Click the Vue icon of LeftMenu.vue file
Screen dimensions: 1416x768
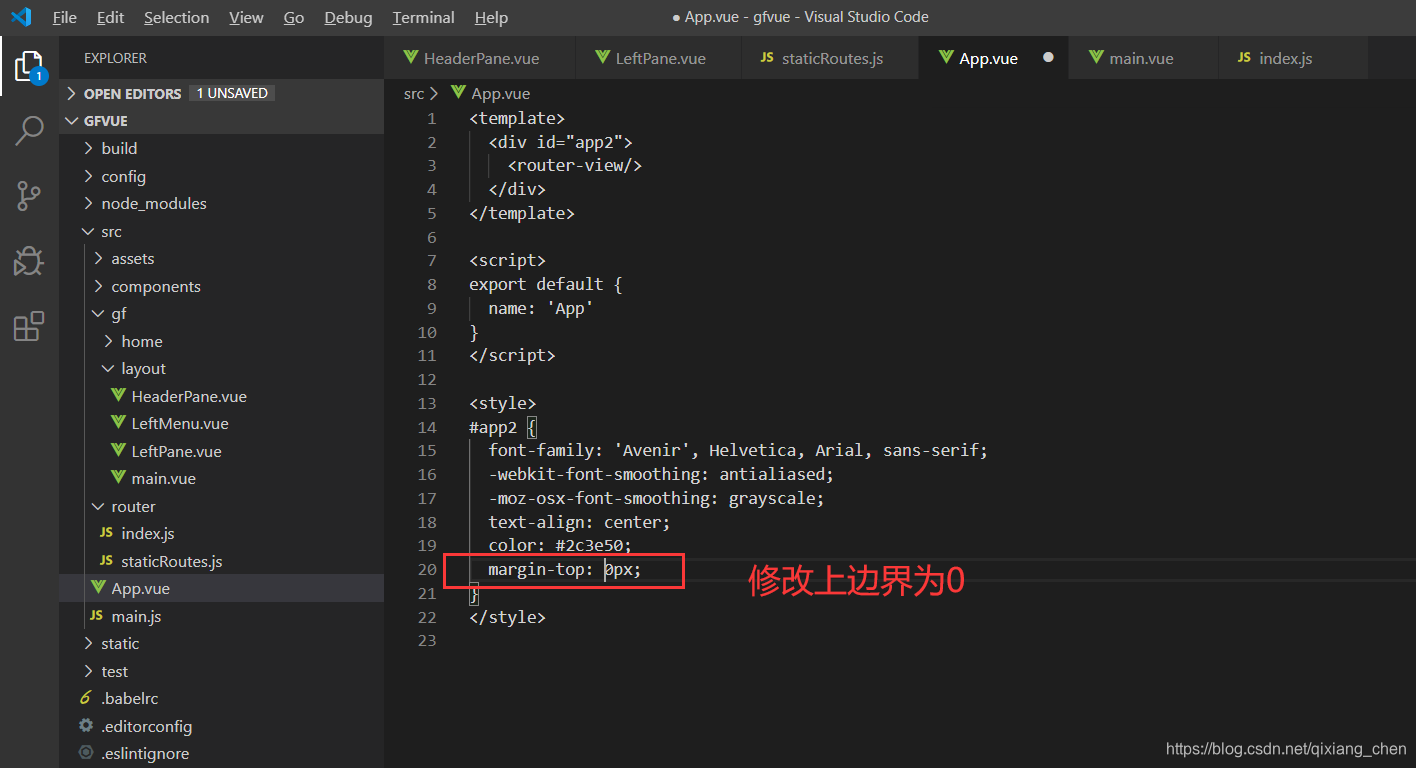click(x=119, y=423)
